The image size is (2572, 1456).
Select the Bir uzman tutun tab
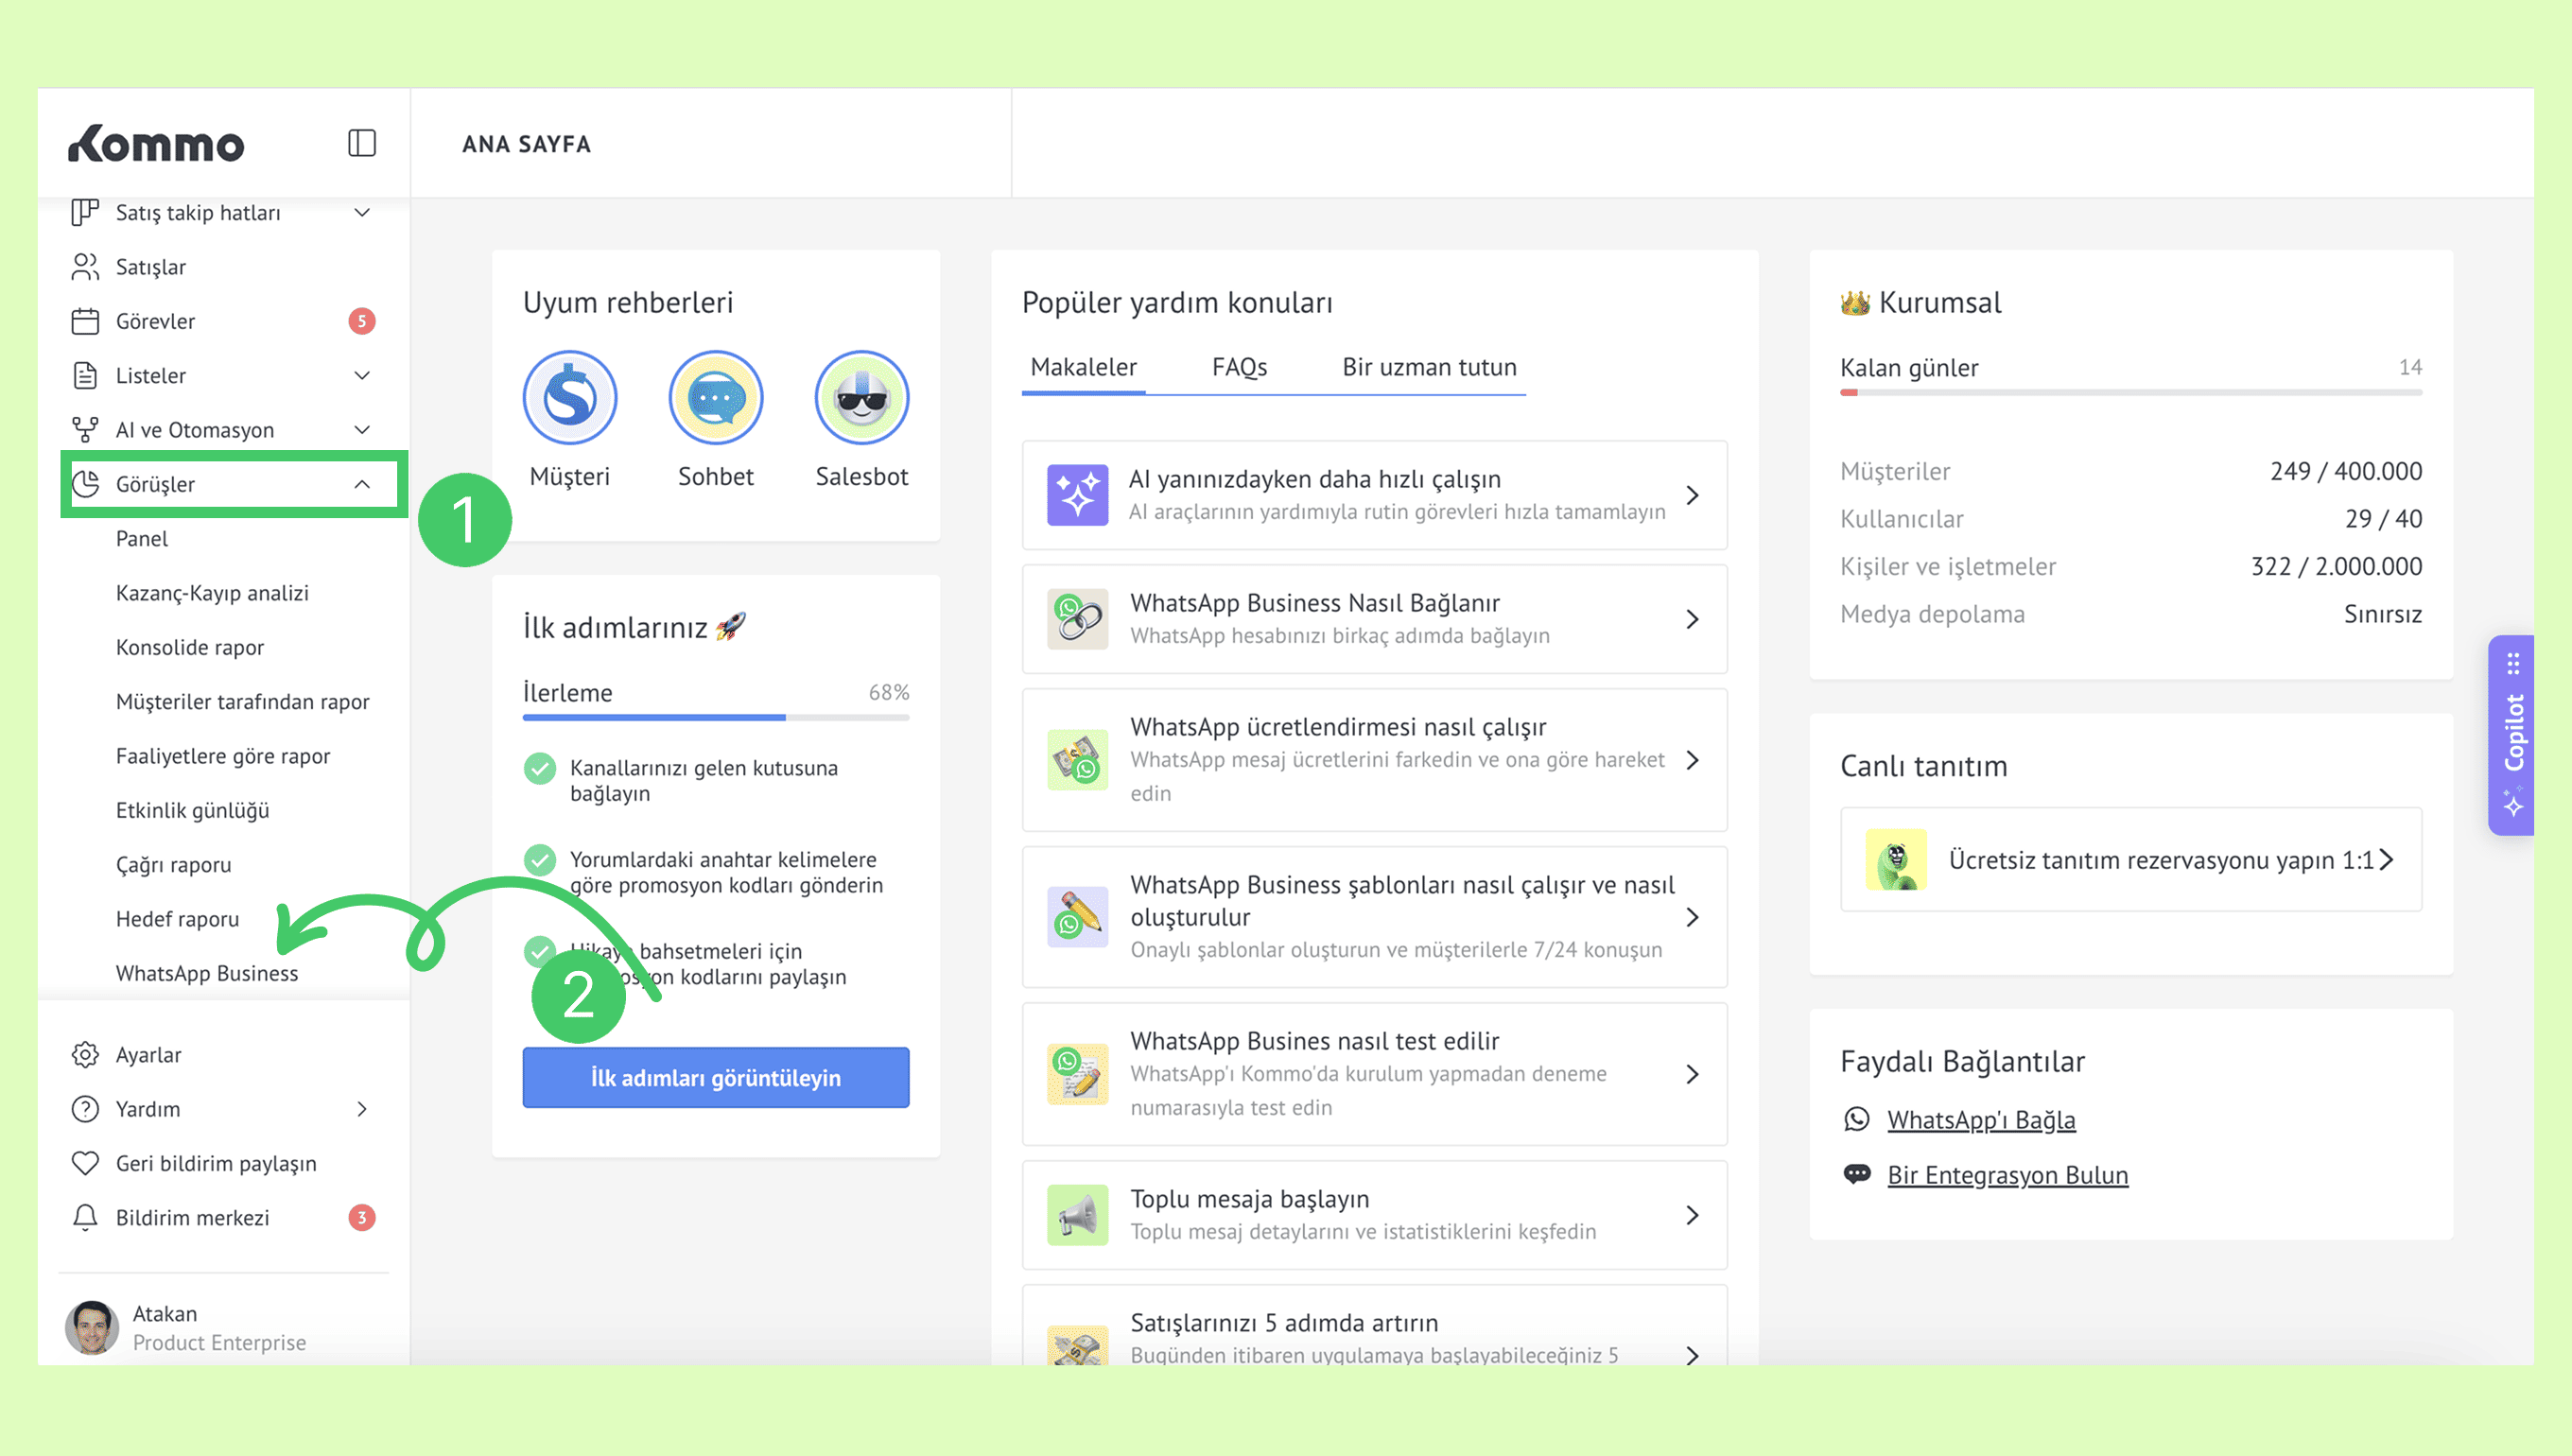(1428, 367)
